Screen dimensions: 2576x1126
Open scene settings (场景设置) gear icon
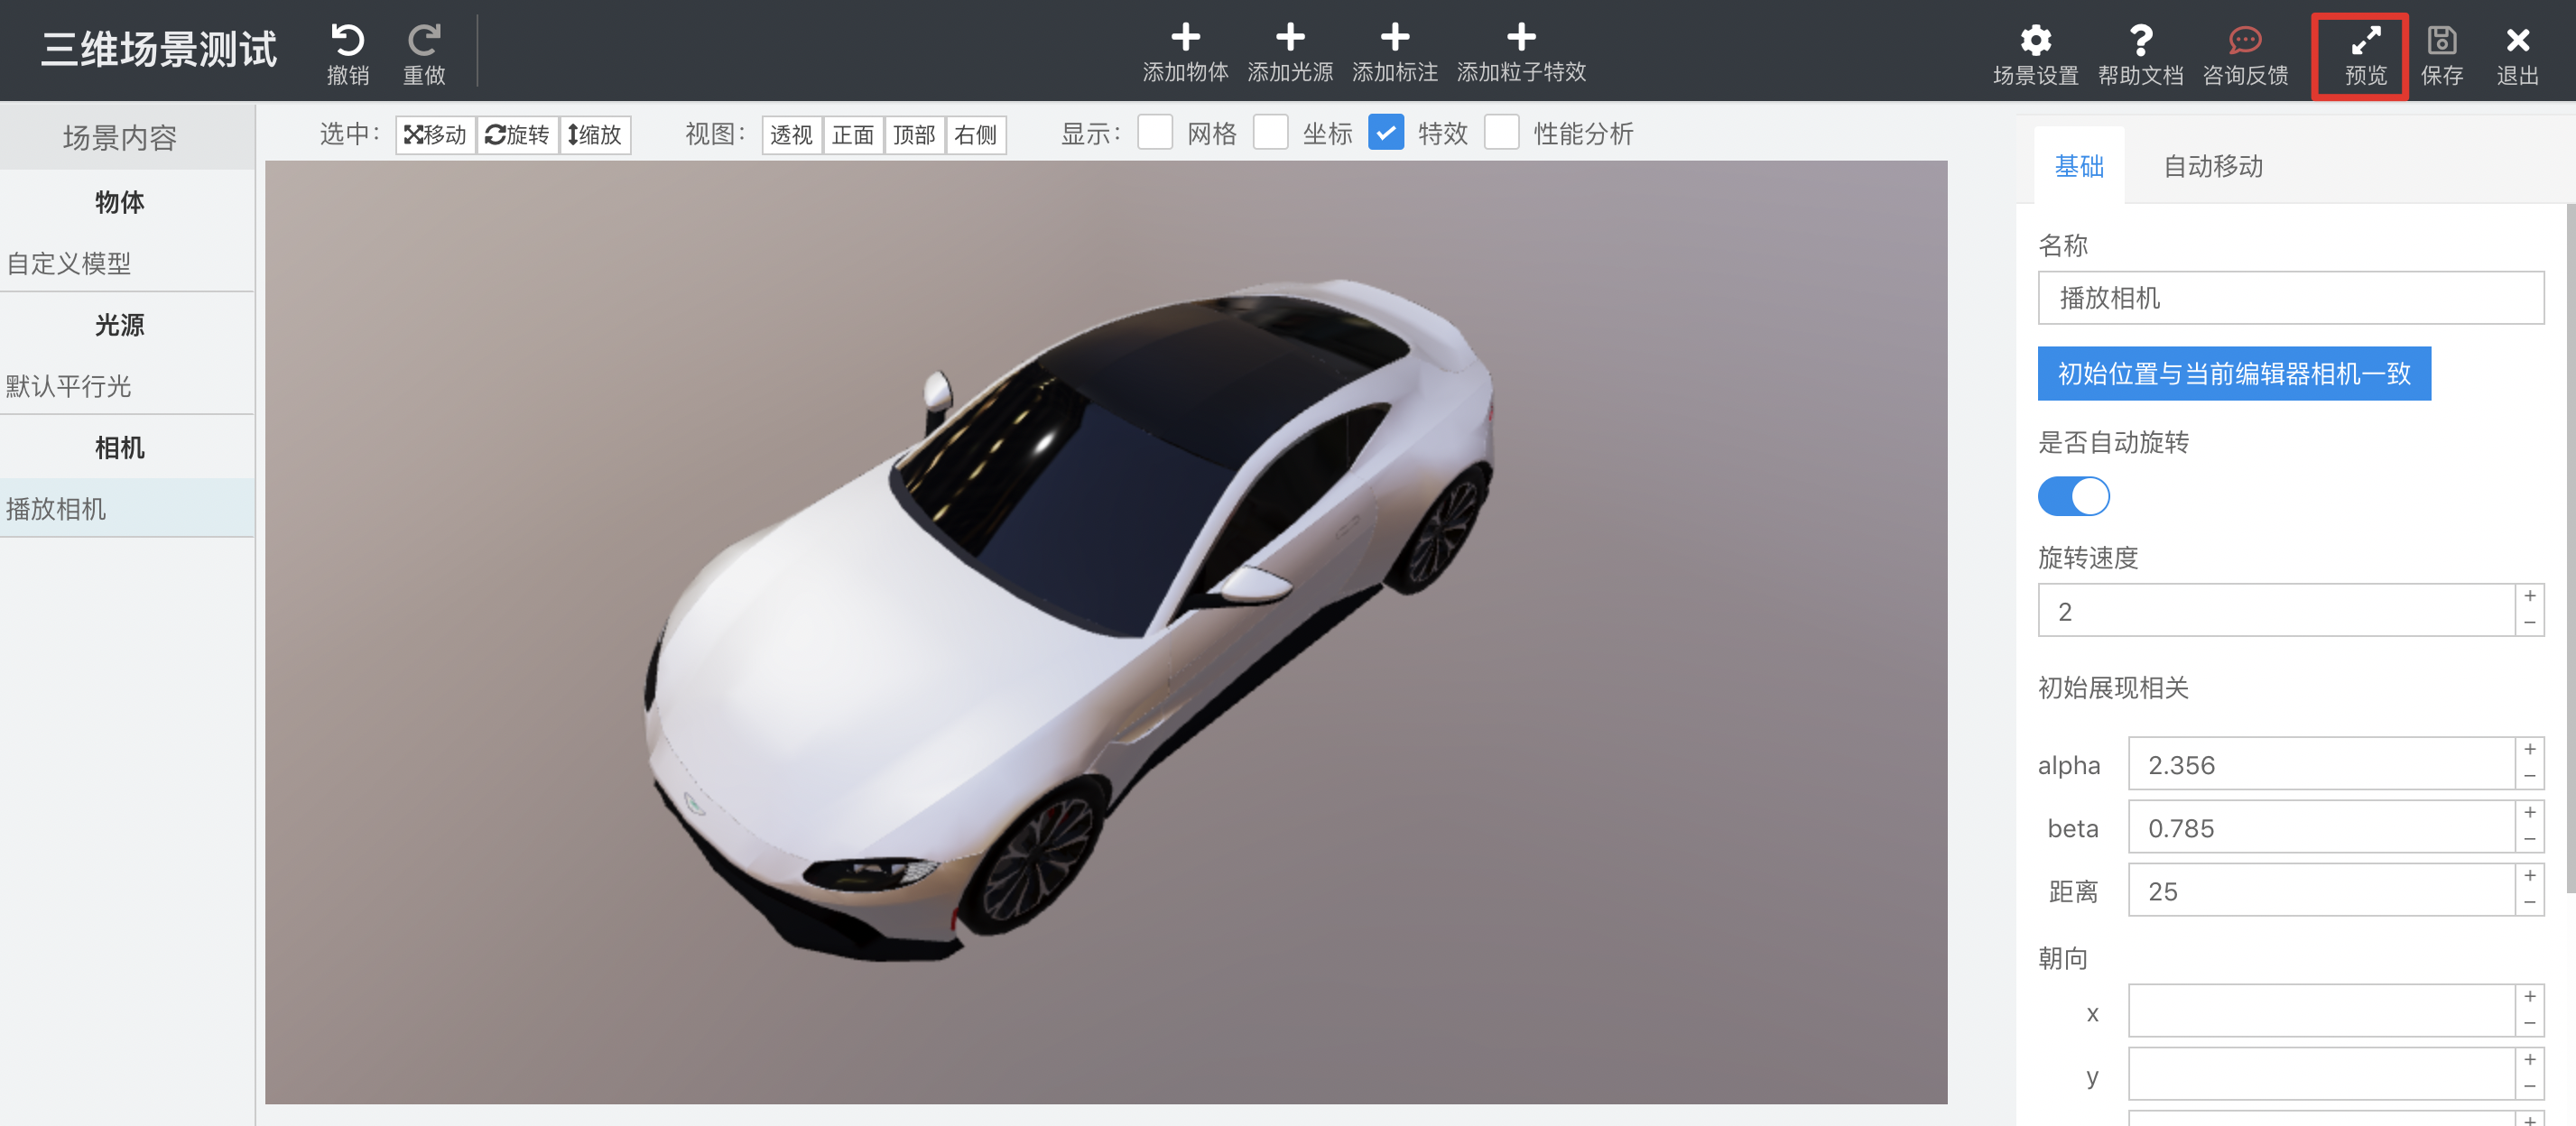tap(2035, 41)
